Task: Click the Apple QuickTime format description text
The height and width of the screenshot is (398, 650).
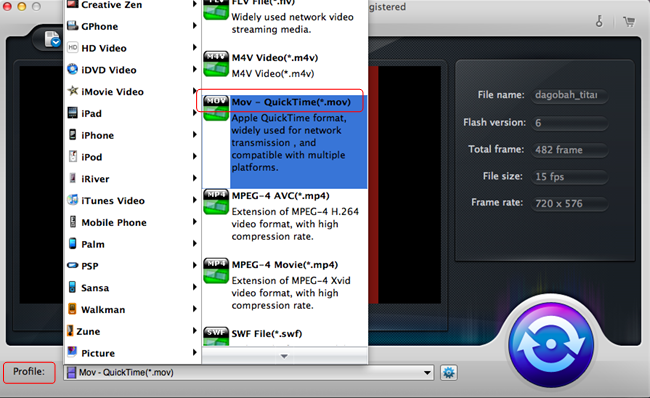Action: [x=289, y=143]
